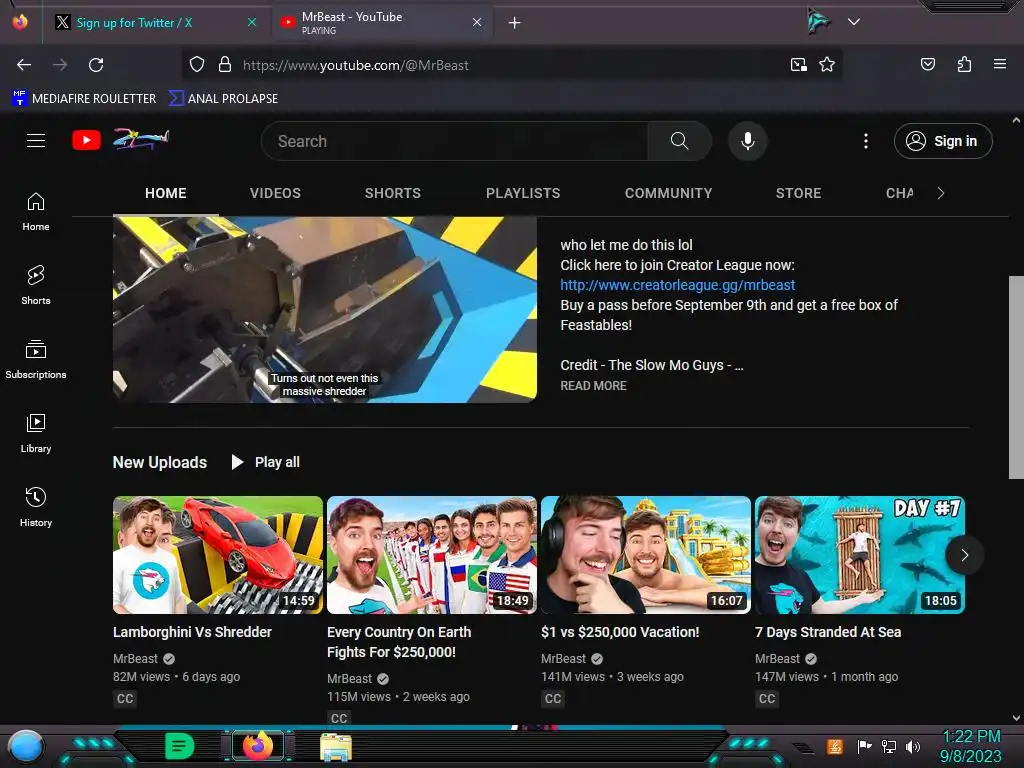Select the COMMUNITY channel tab

point(668,193)
